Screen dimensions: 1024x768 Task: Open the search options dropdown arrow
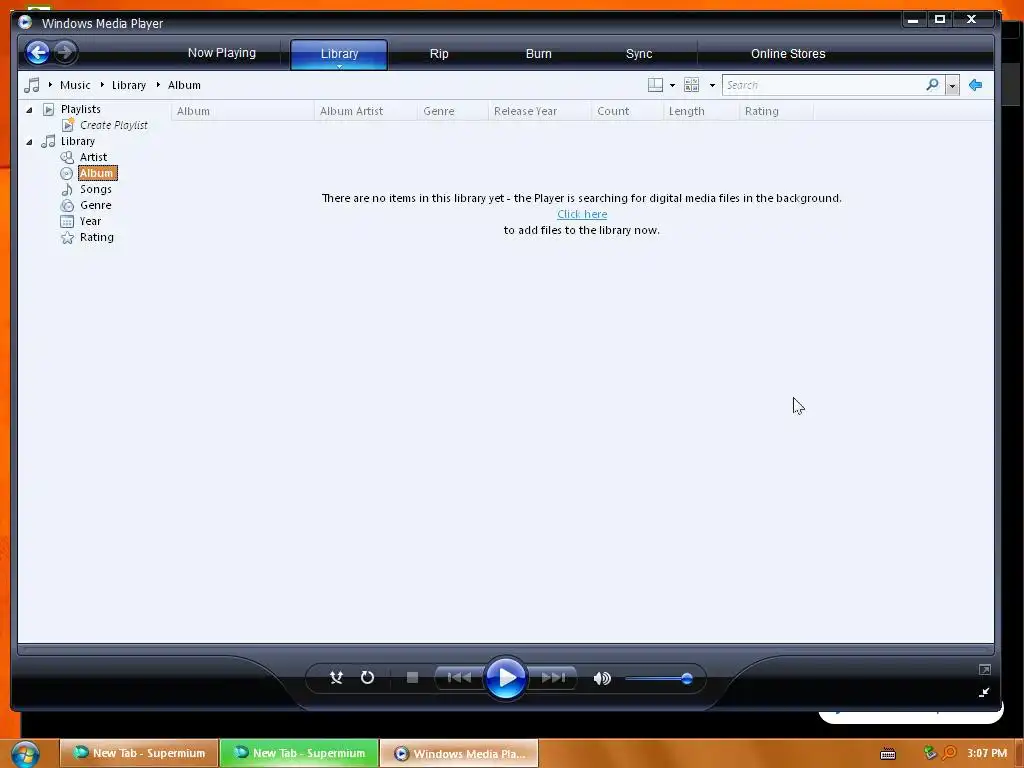point(952,86)
